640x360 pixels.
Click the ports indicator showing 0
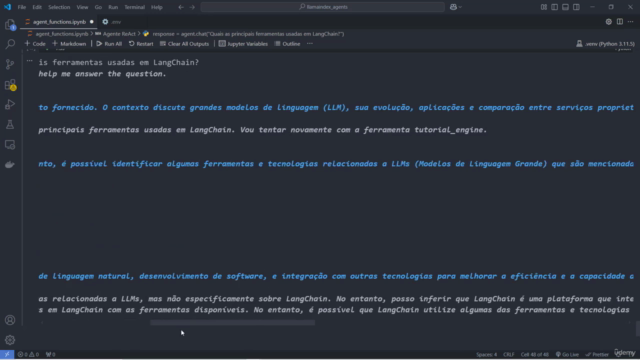51,354
